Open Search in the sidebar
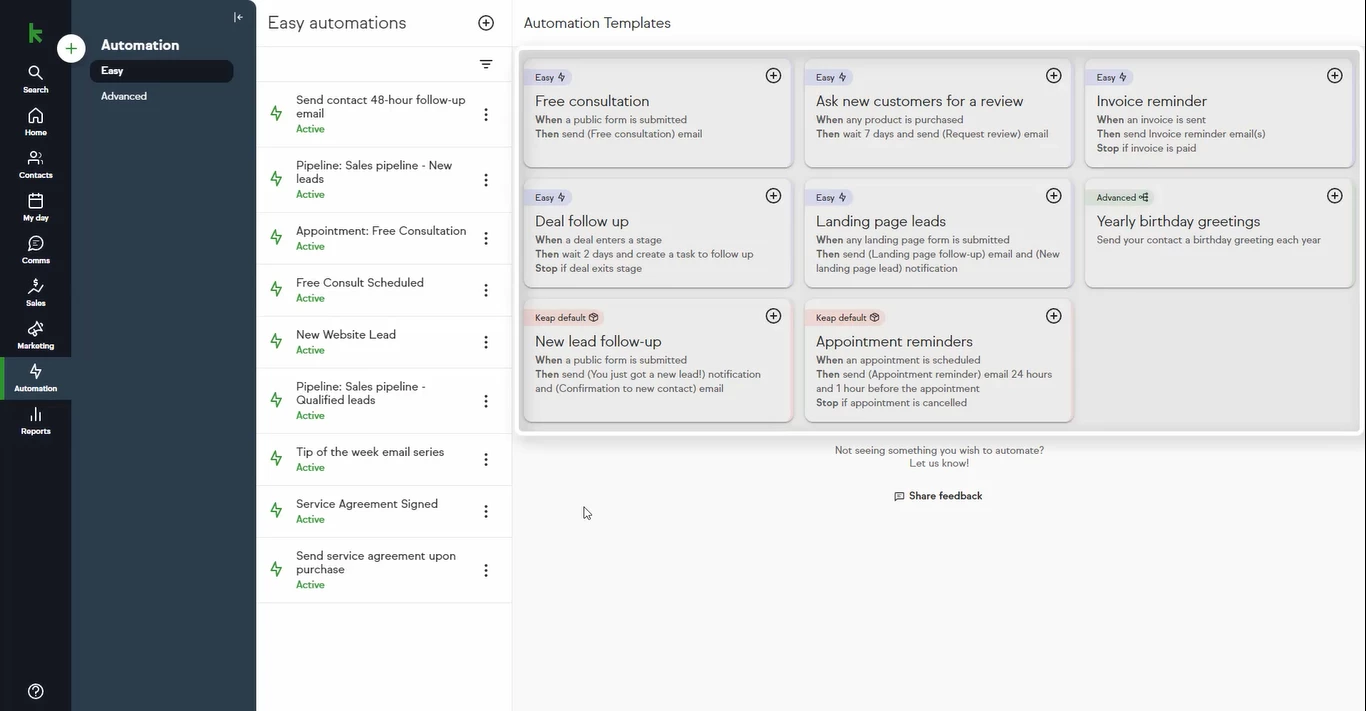Screen dimensions: 1366x711 click(x=35, y=79)
